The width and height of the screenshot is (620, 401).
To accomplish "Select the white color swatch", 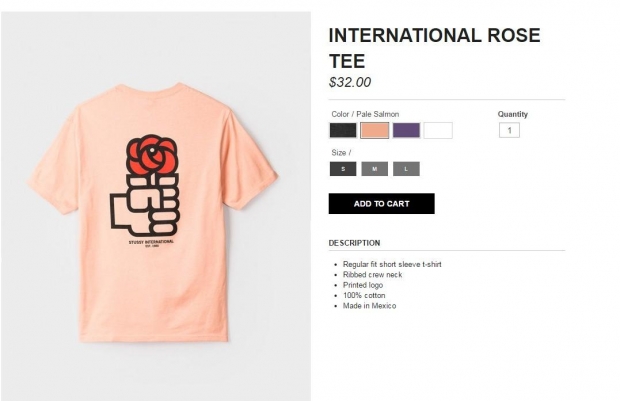I will pos(438,130).
